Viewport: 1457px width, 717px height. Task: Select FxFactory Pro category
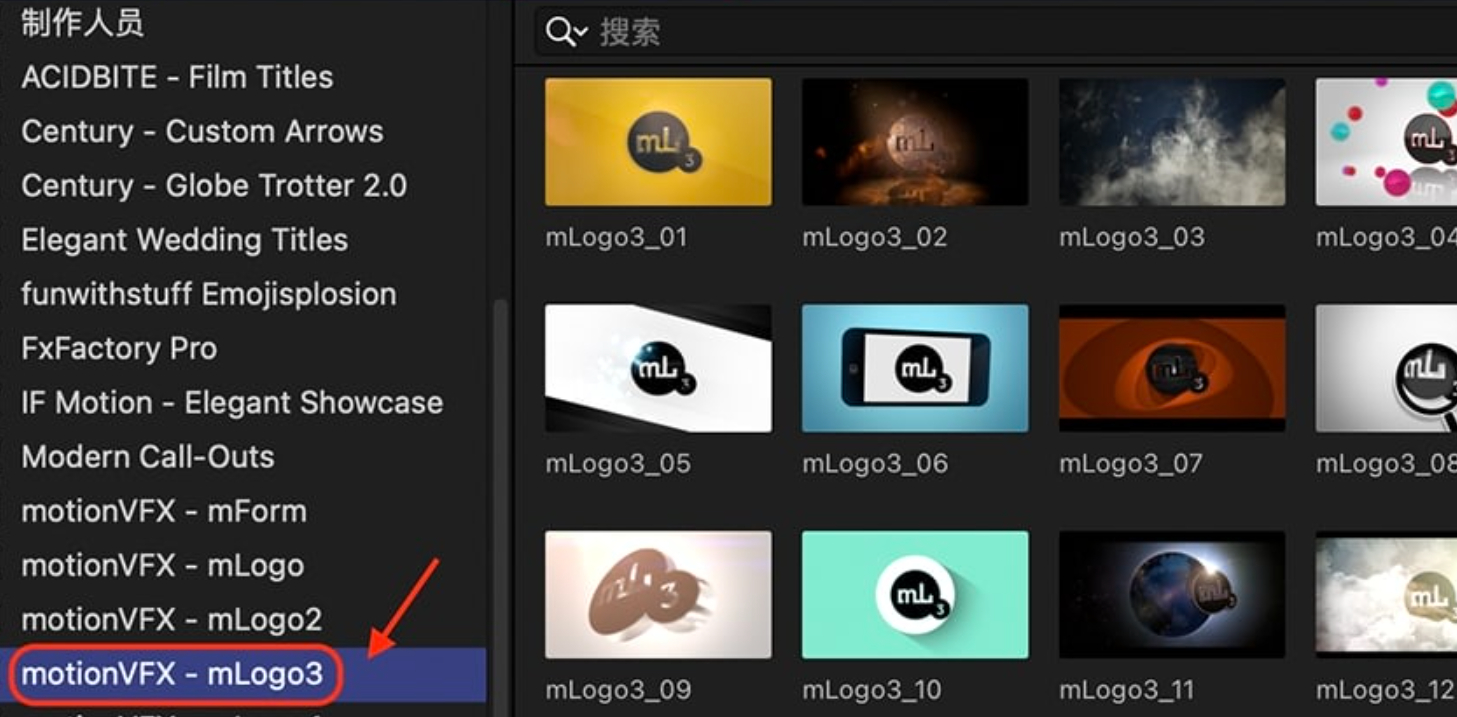[x=119, y=348]
